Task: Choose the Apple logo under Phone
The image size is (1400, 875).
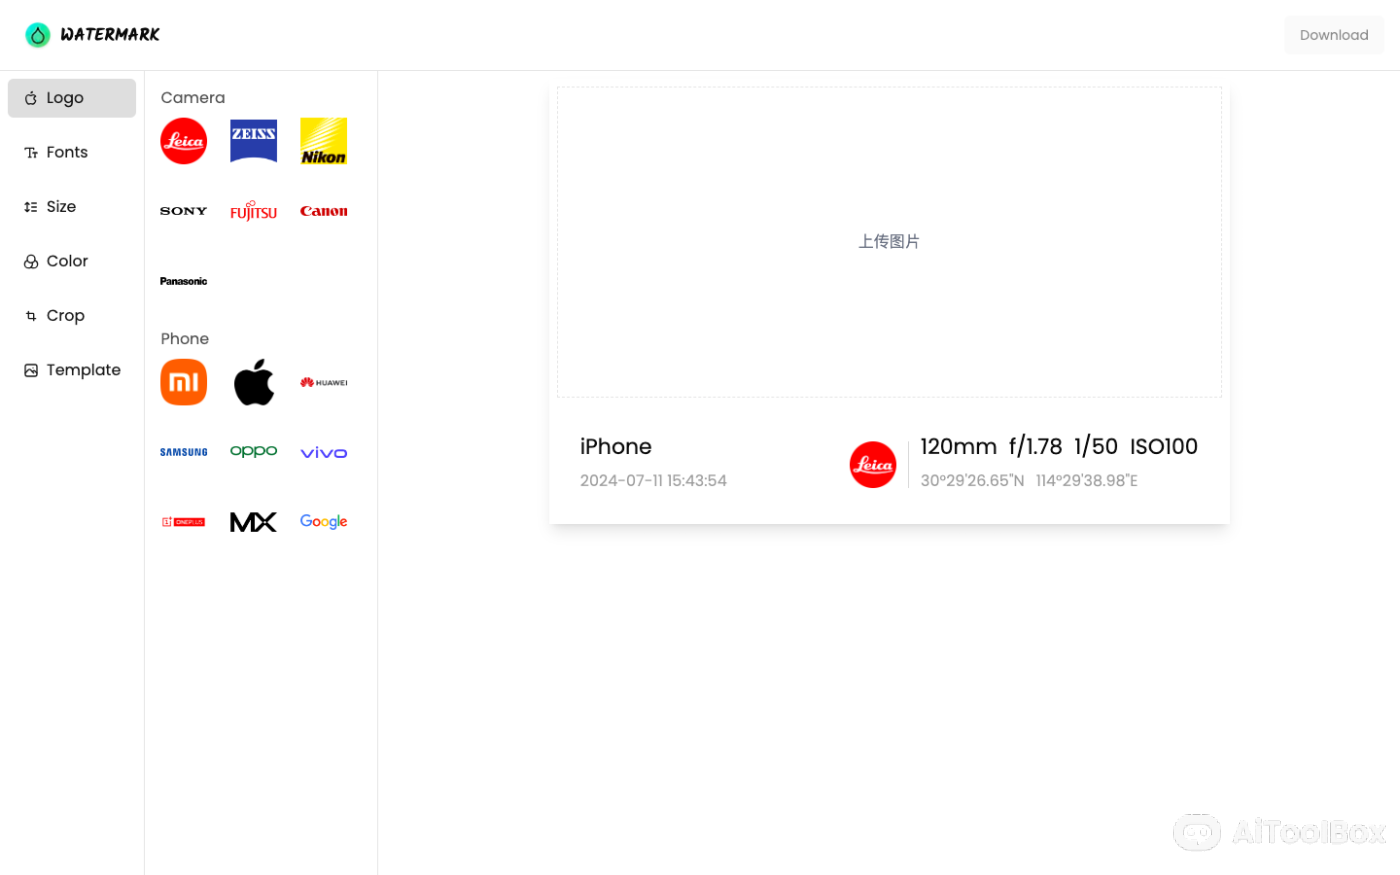Action: 253,382
